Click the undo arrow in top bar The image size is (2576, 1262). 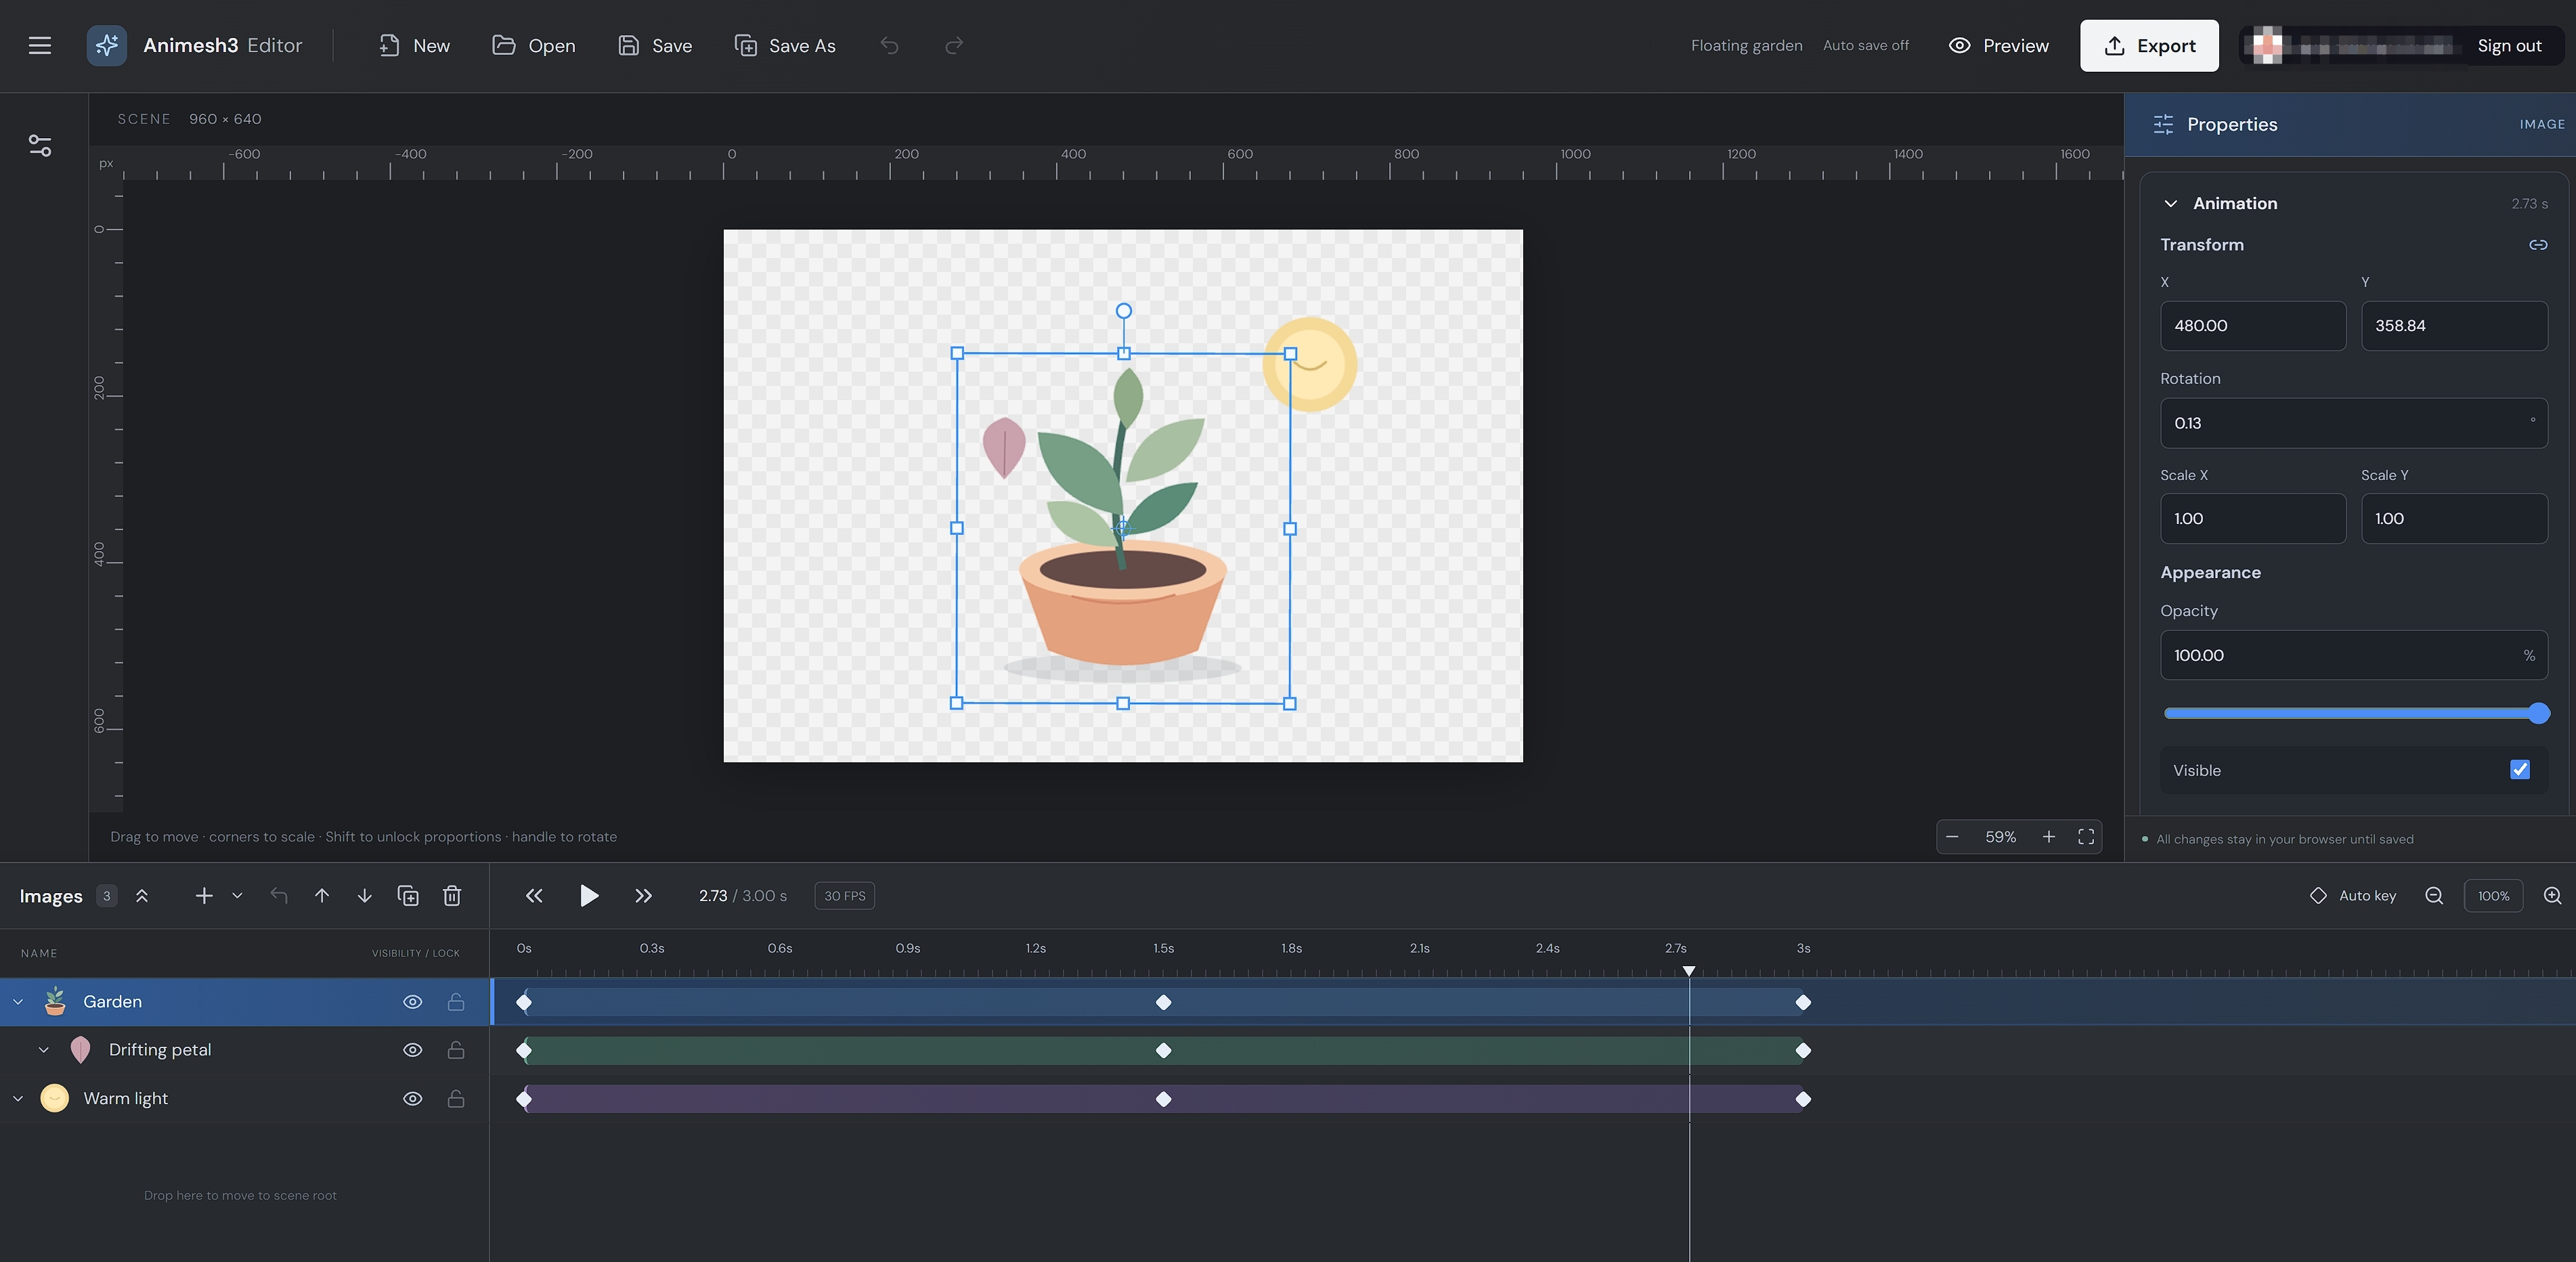tap(889, 45)
